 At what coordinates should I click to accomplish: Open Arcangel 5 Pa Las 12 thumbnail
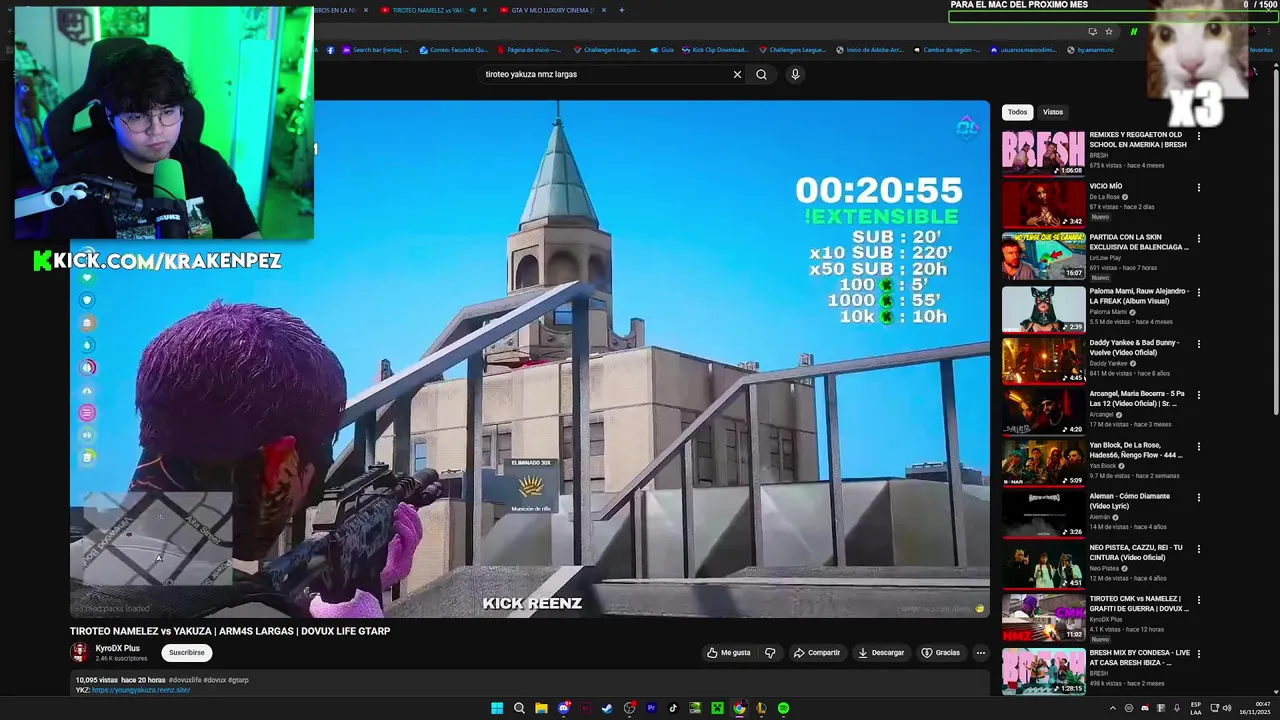tap(1043, 411)
